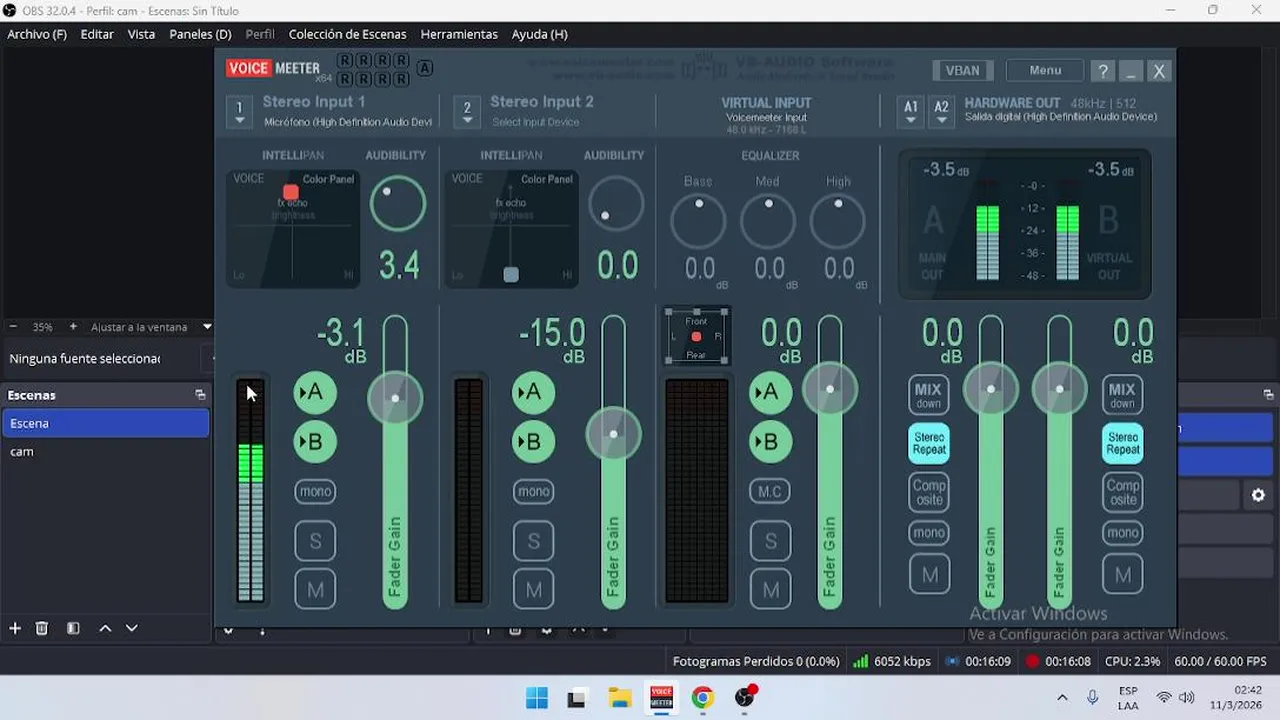Toggle Composite mode on bus B
The width and height of the screenshot is (1280, 720).
tap(1122, 492)
